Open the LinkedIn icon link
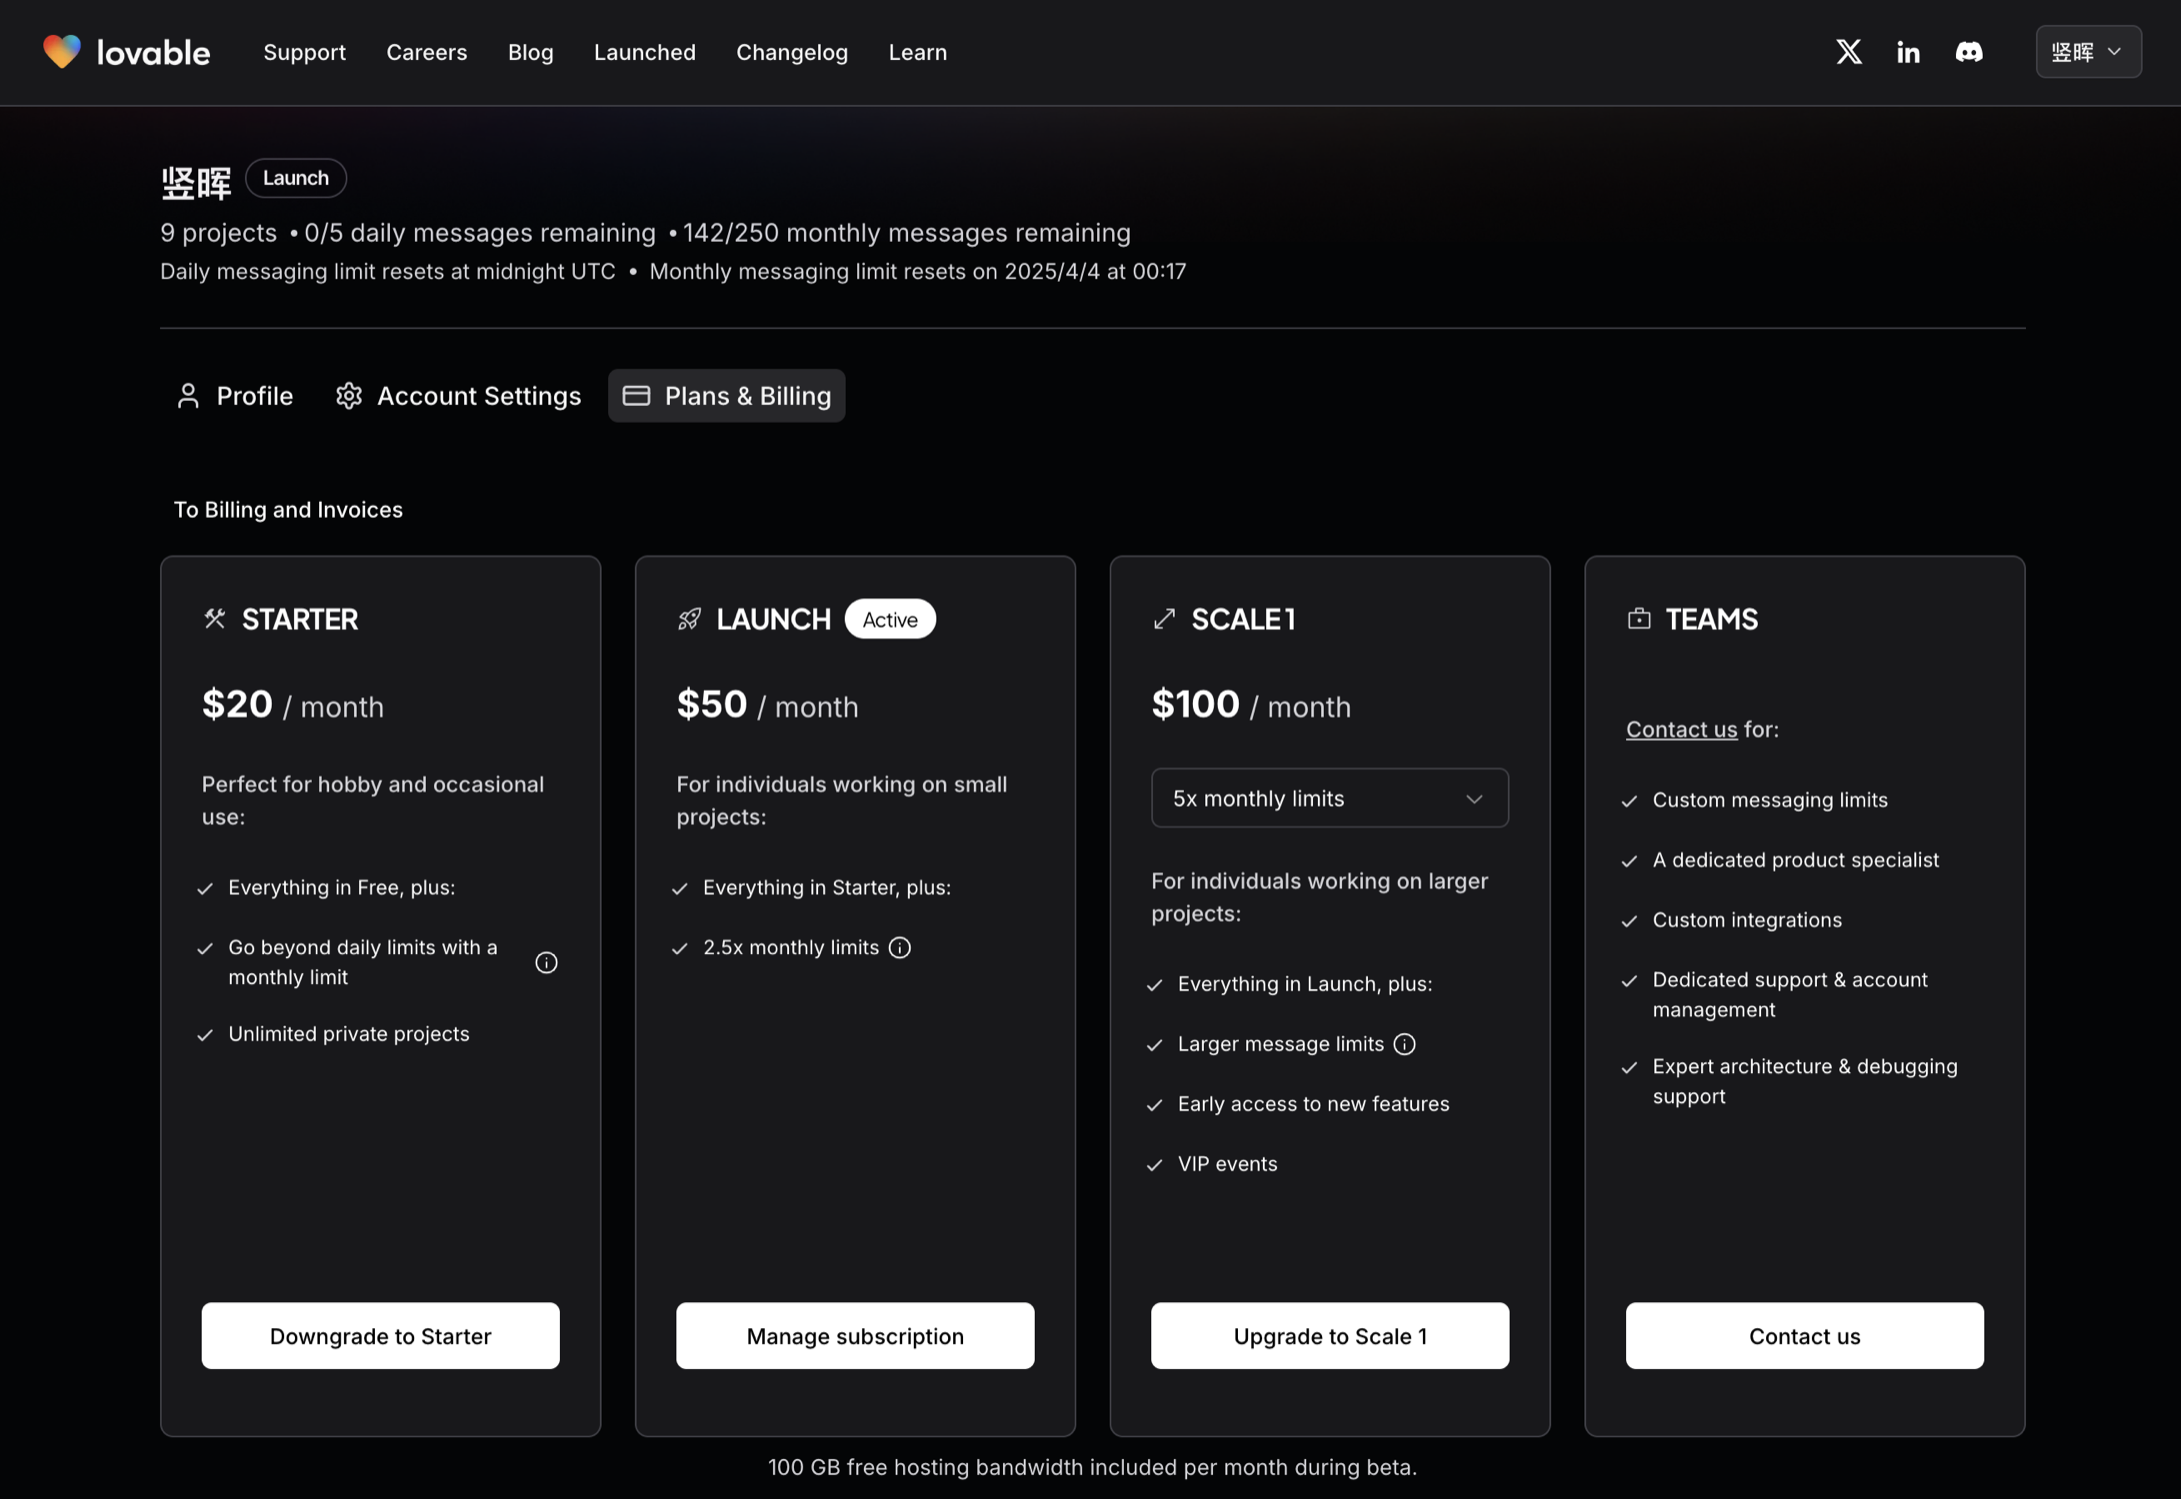The image size is (2181, 1499). click(1908, 52)
